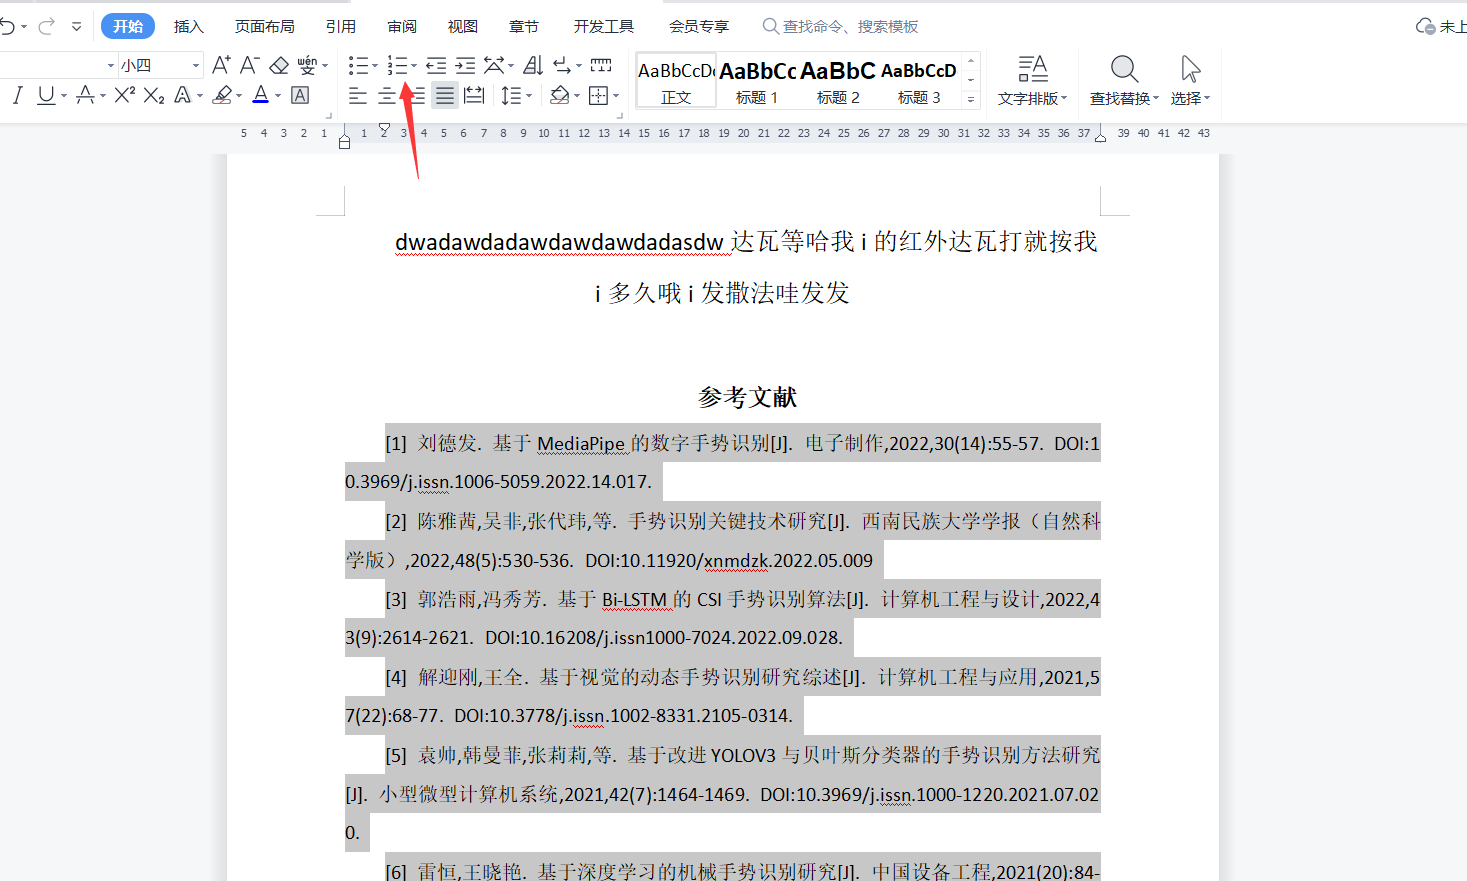Open the paragraph settings dialog launcher
Screen dimensions: 1467x881
coord(619,116)
